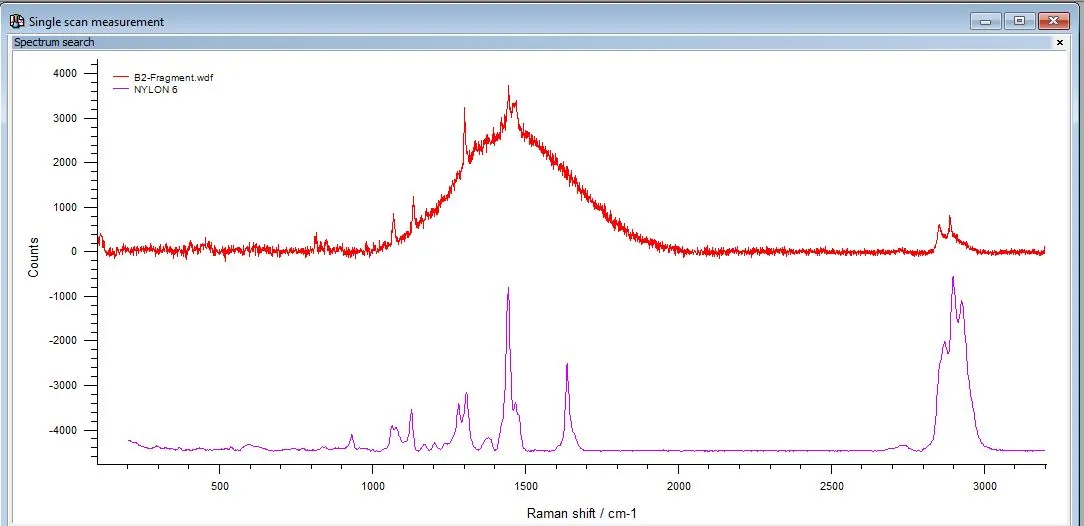Click the Single scan measurement title bar
Viewport: 1084px width, 526px height.
click(484, 21)
